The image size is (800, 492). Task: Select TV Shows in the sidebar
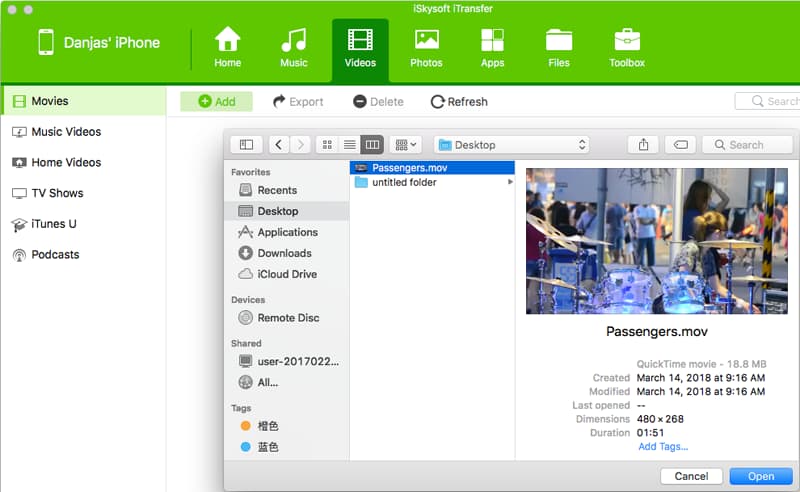pyautogui.click(x=57, y=193)
